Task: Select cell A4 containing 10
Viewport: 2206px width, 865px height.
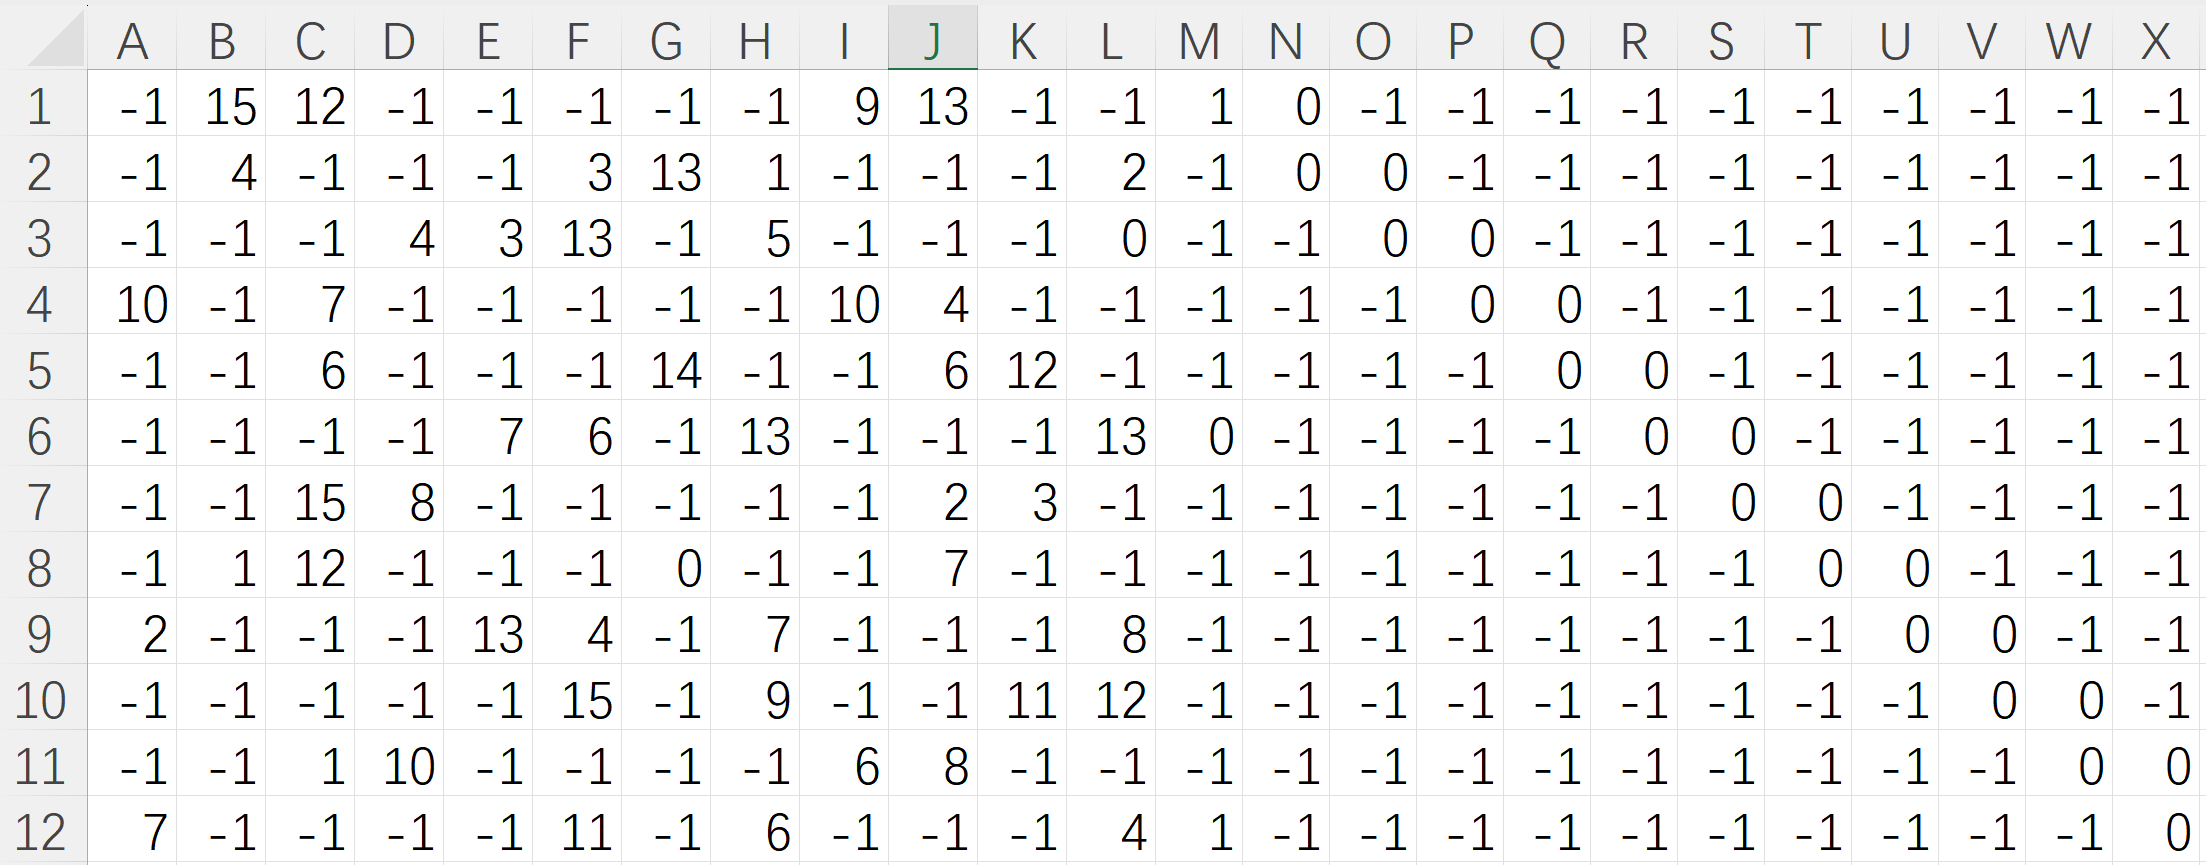Action: [x=132, y=304]
